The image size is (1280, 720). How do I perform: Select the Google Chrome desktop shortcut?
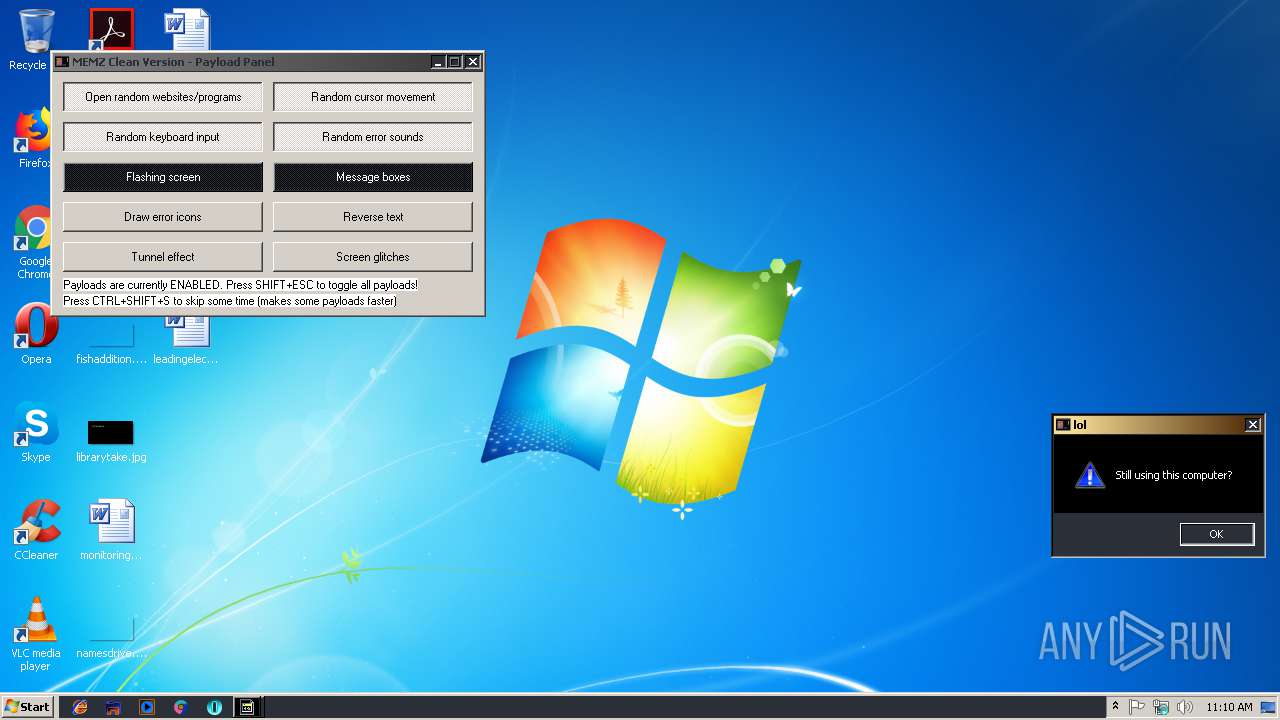click(x=33, y=242)
